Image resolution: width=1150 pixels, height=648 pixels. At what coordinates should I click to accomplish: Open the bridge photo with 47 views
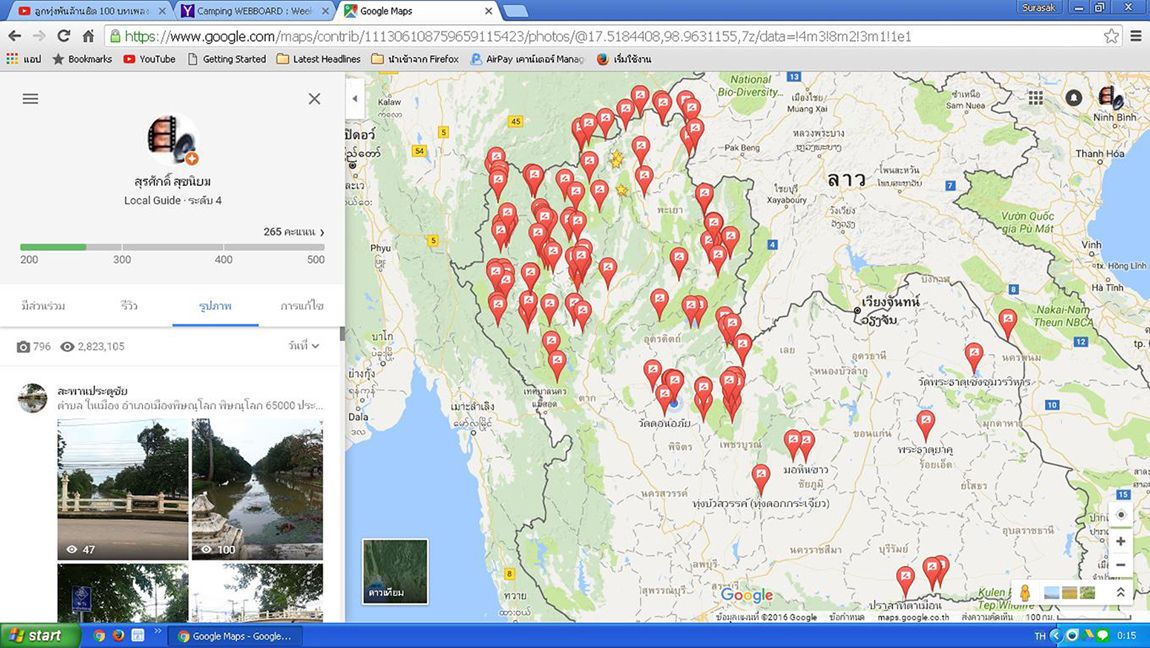[x=123, y=489]
